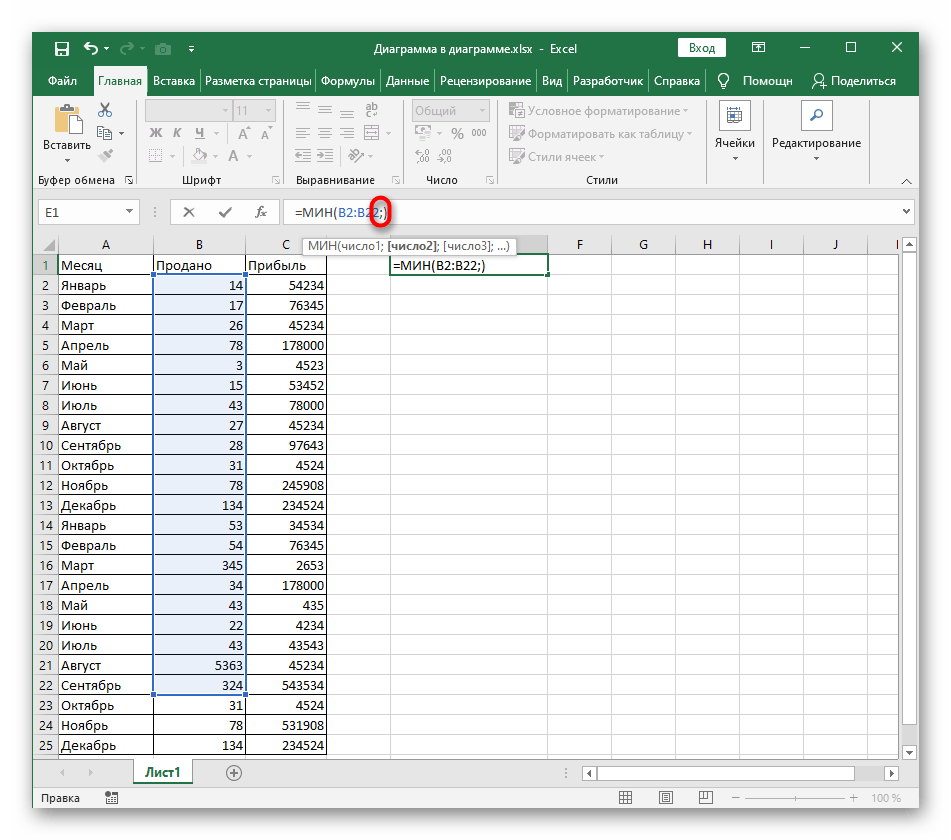Save the workbook with the floppy disk icon
The image size is (951, 840).
62,48
